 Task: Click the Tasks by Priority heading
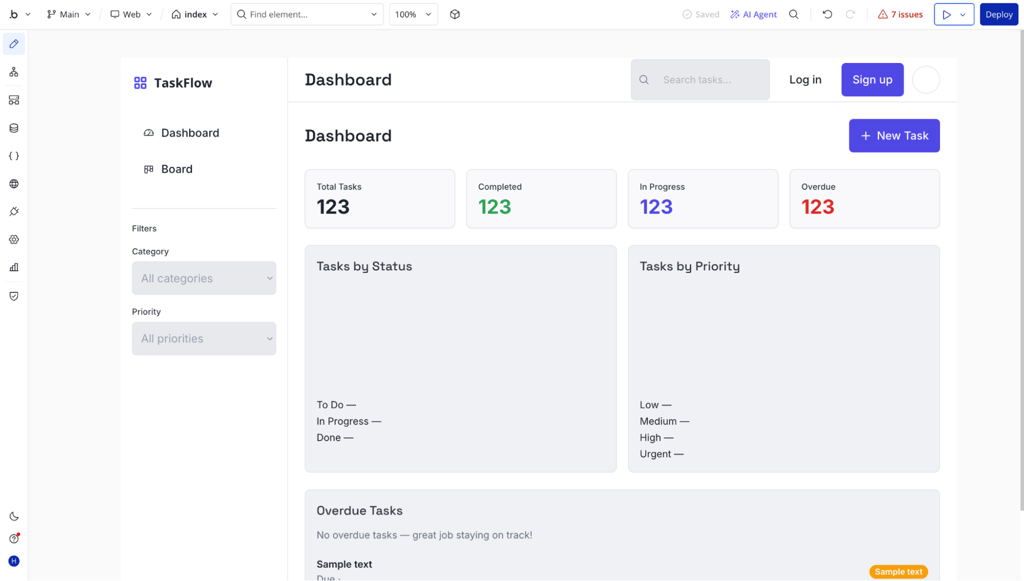690,266
